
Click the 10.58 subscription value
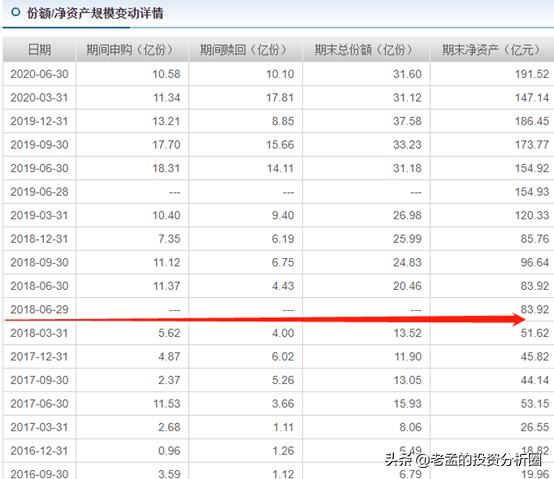pyautogui.click(x=166, y=74)
